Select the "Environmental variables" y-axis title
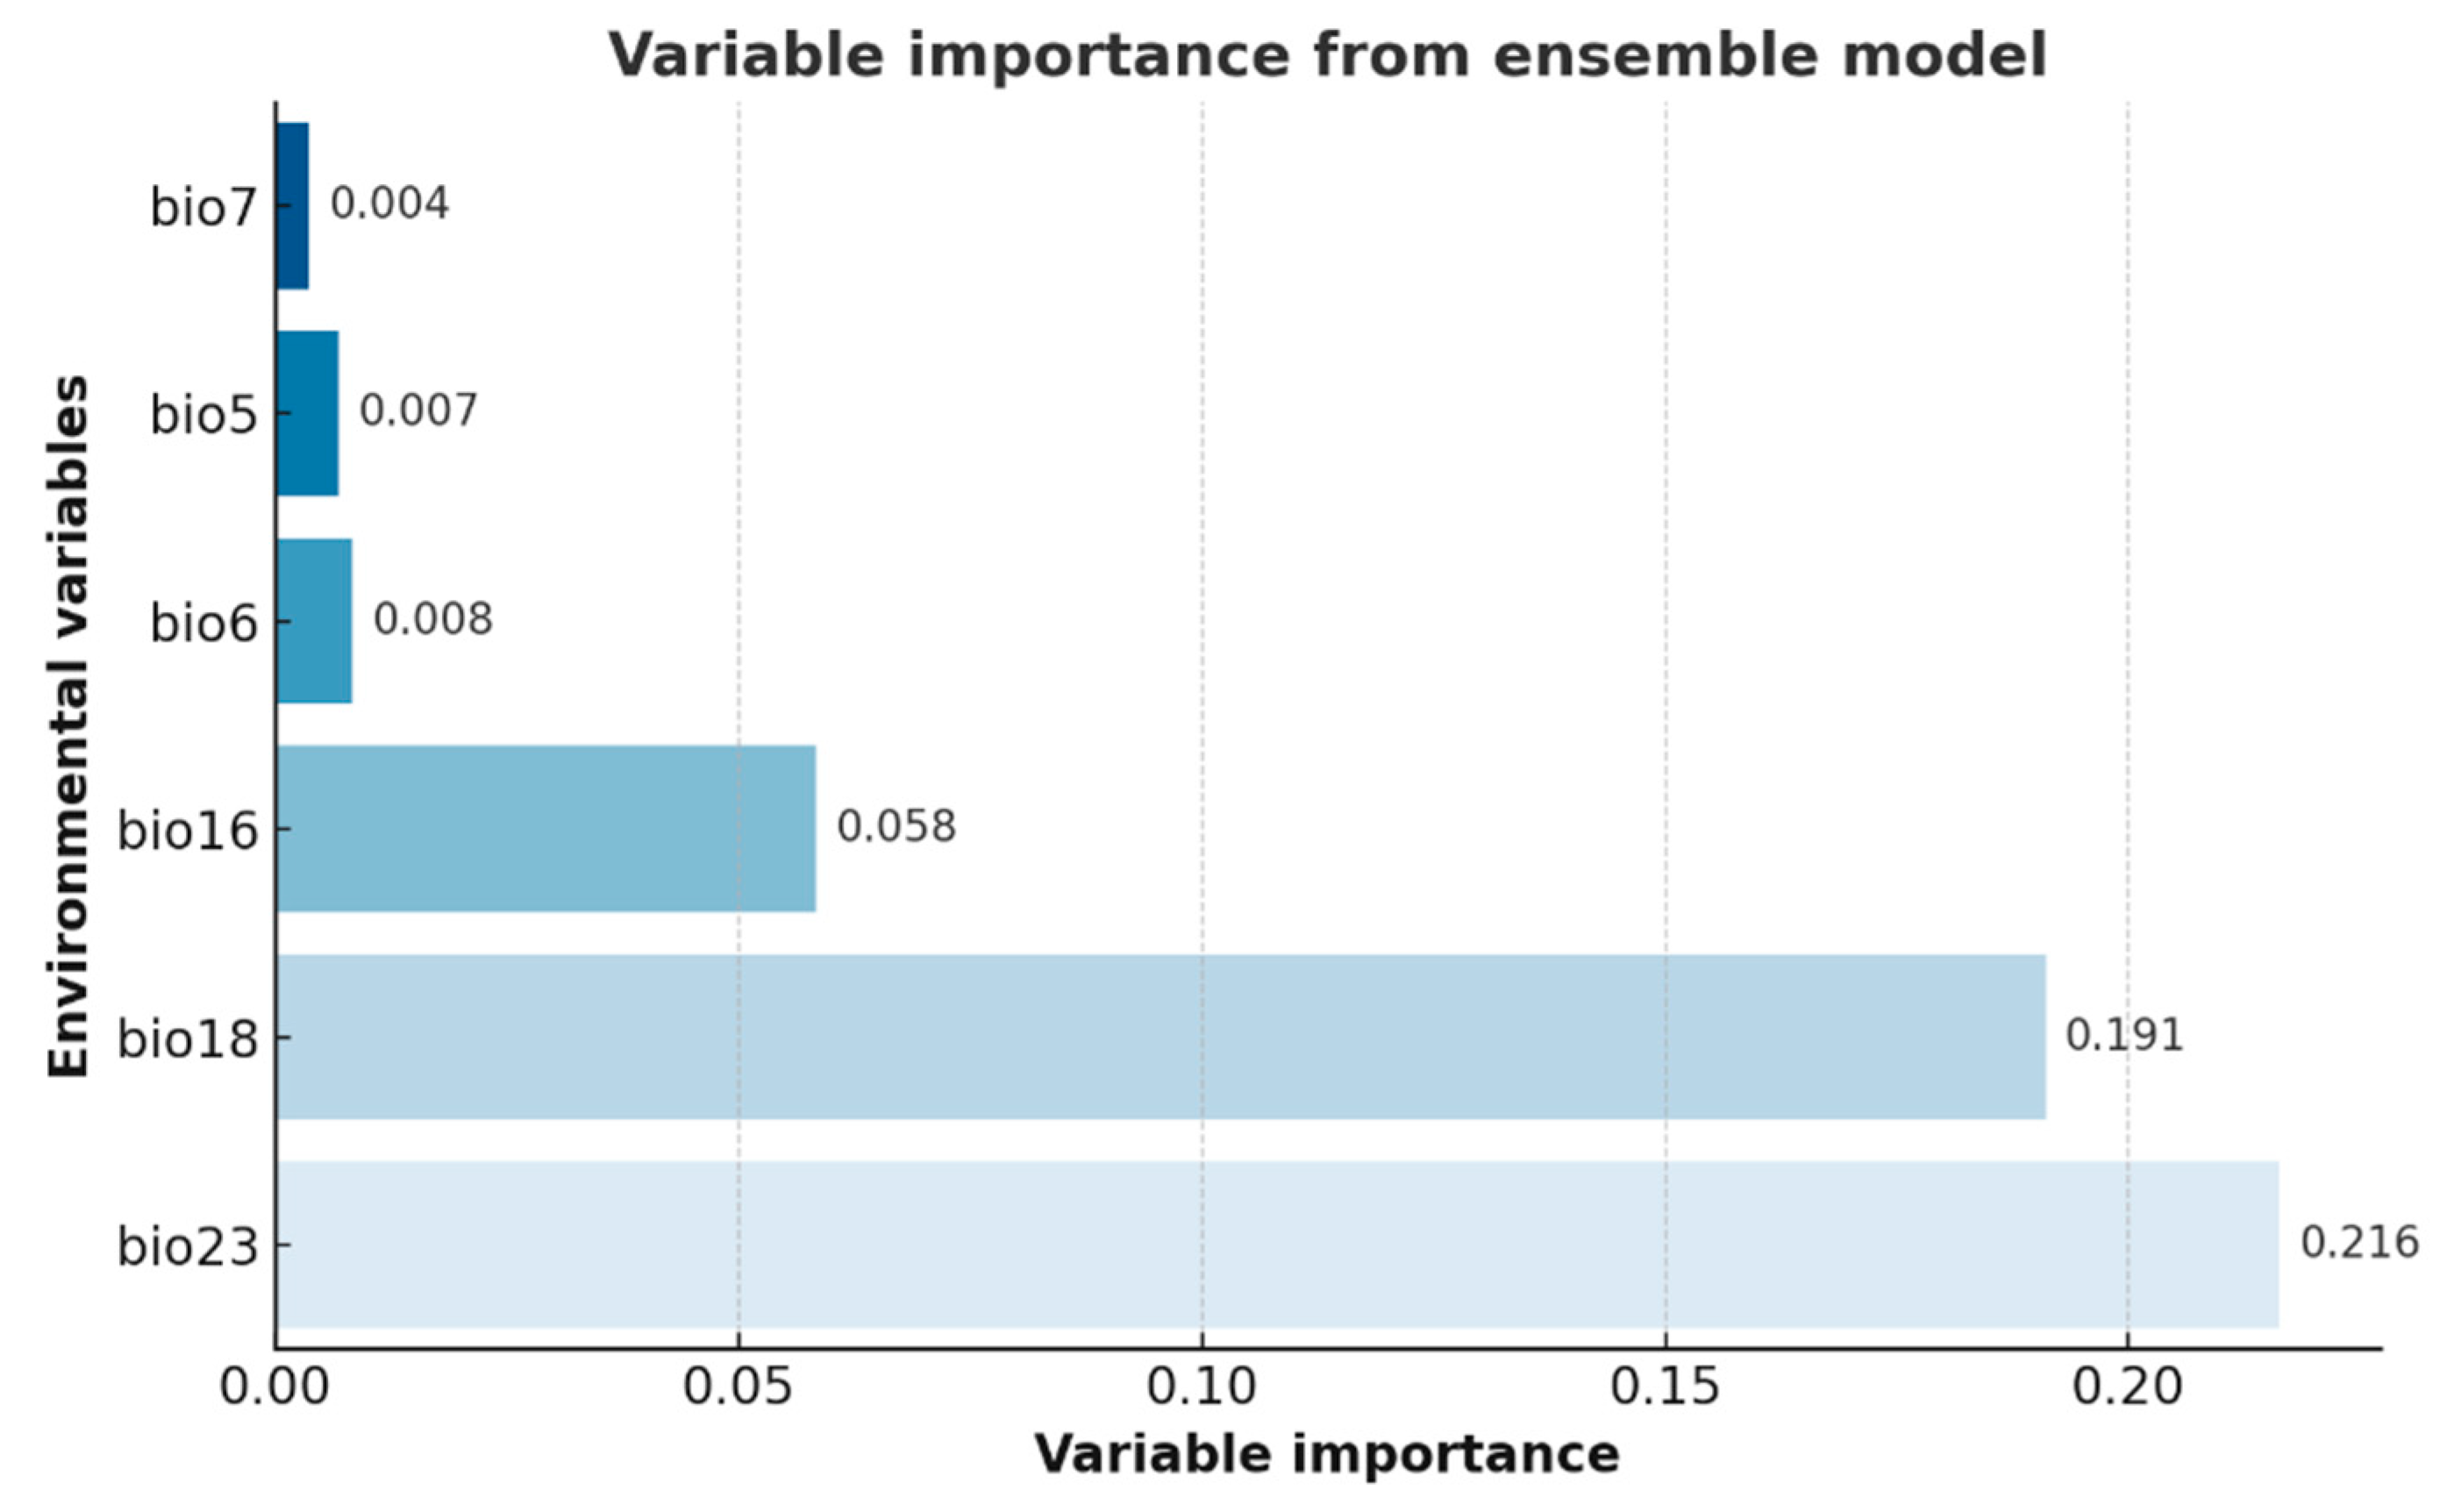 pos(68,726)
